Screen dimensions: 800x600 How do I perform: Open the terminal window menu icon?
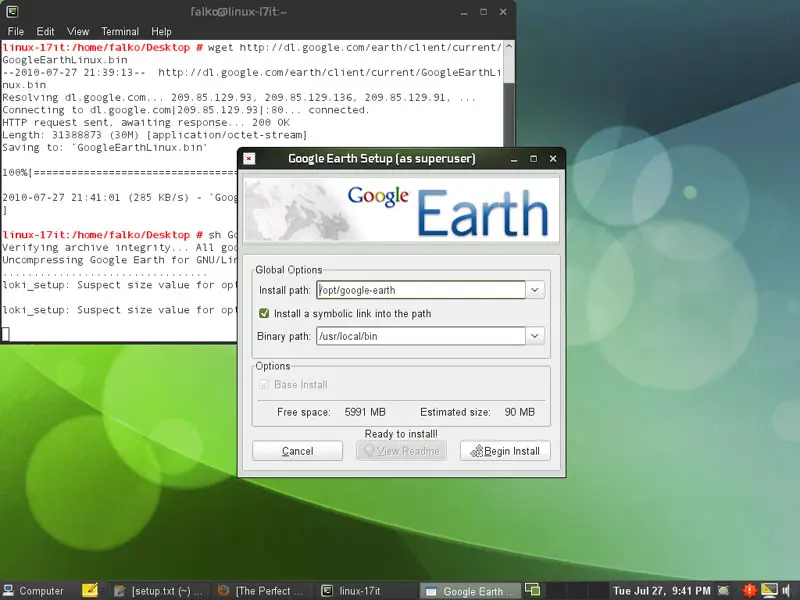pos(12,11)
